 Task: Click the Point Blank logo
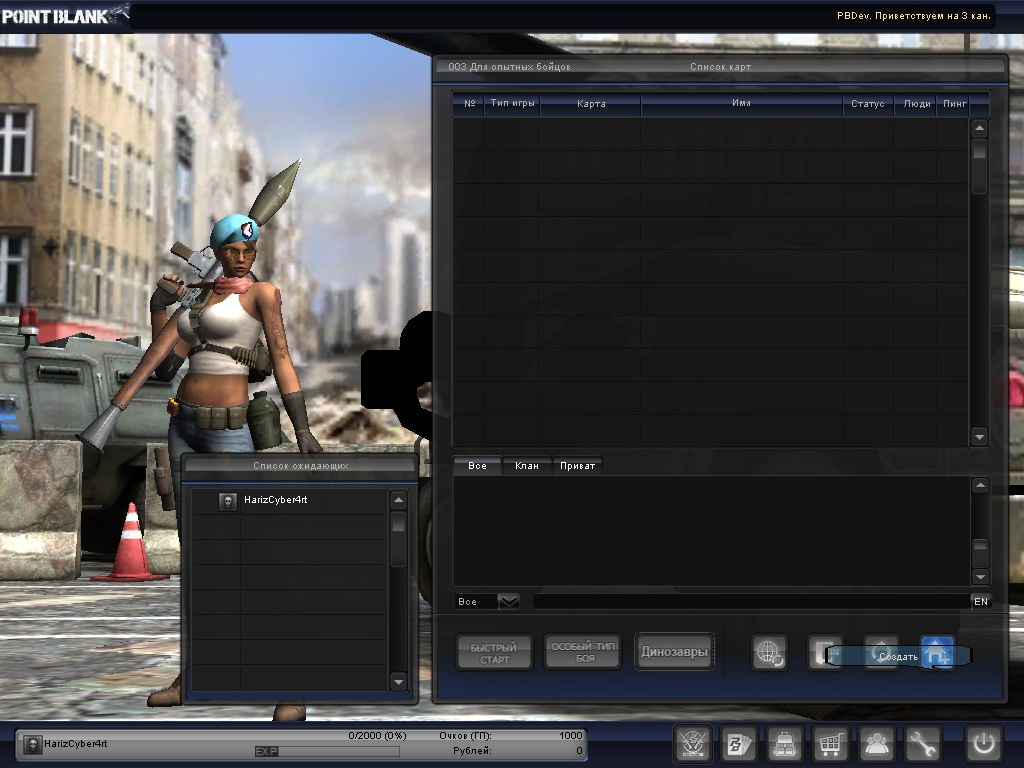coord(64,16)
